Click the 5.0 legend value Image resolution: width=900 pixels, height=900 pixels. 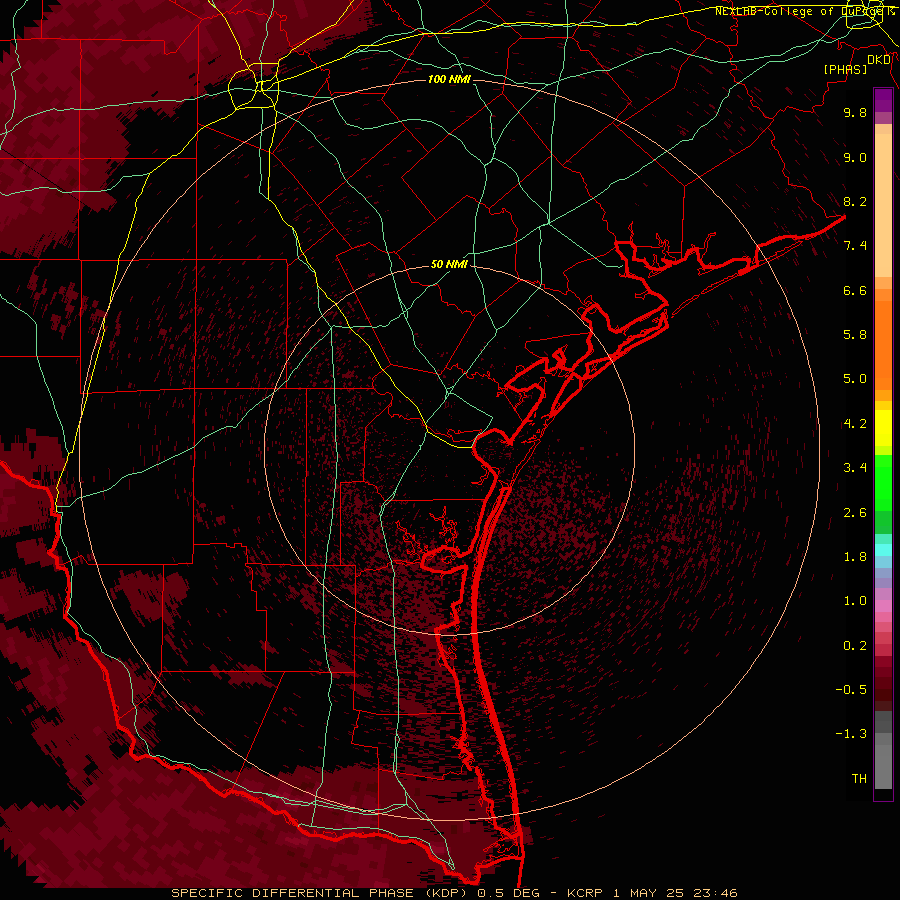(x=855, y=379)
